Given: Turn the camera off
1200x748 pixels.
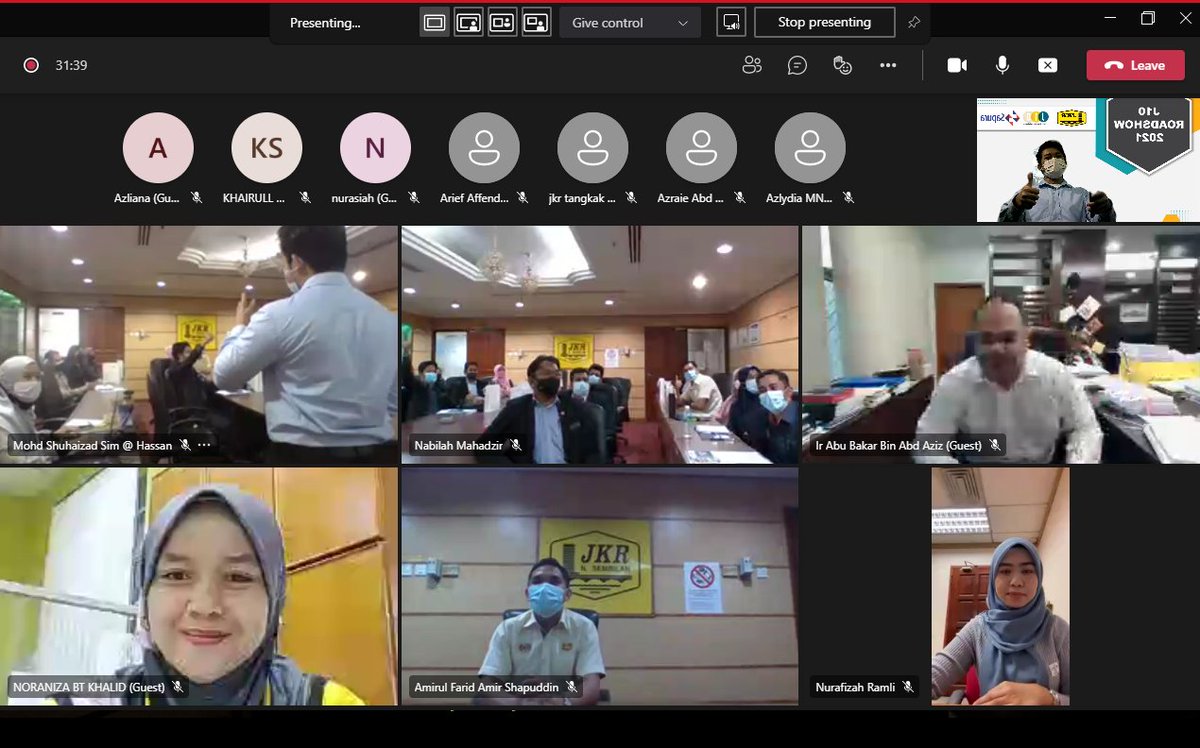Looking at the screenshot, I should point(957,65).
